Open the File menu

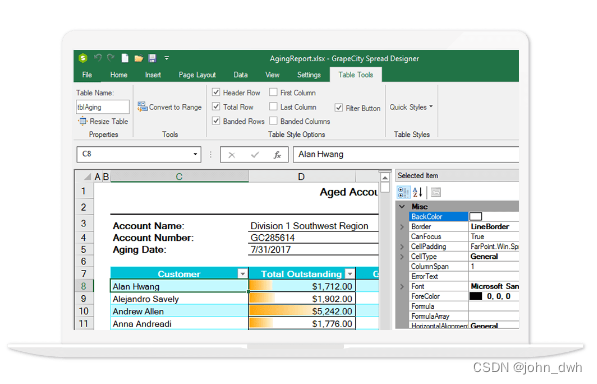[87, 75]
